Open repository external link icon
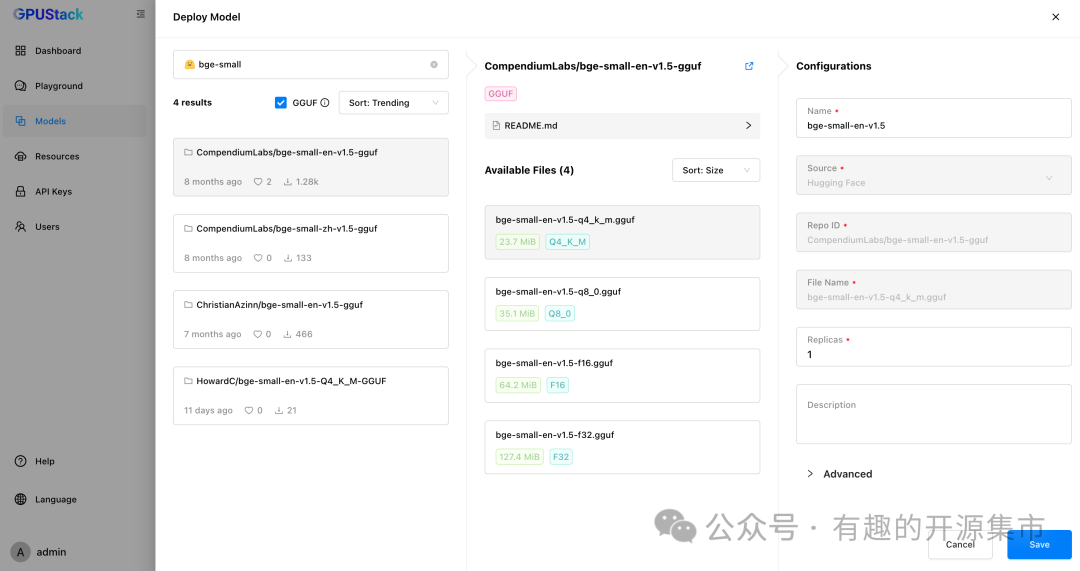The width and height of the screenshot is (1080, 571). 749,66
